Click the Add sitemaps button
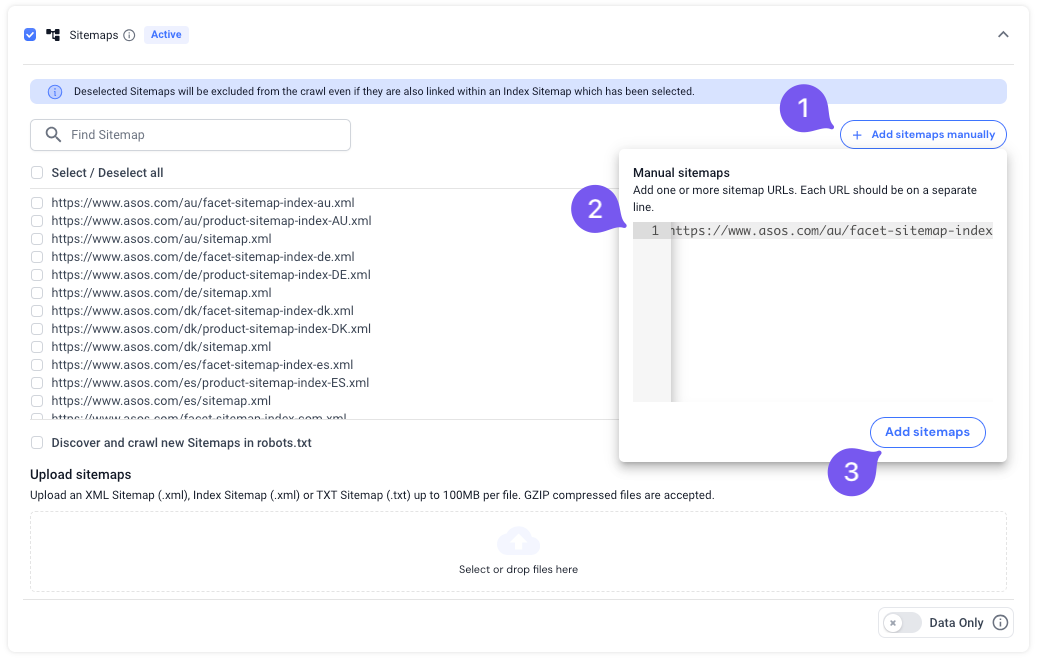1042x661 pixels. click(x=927, y=432)
